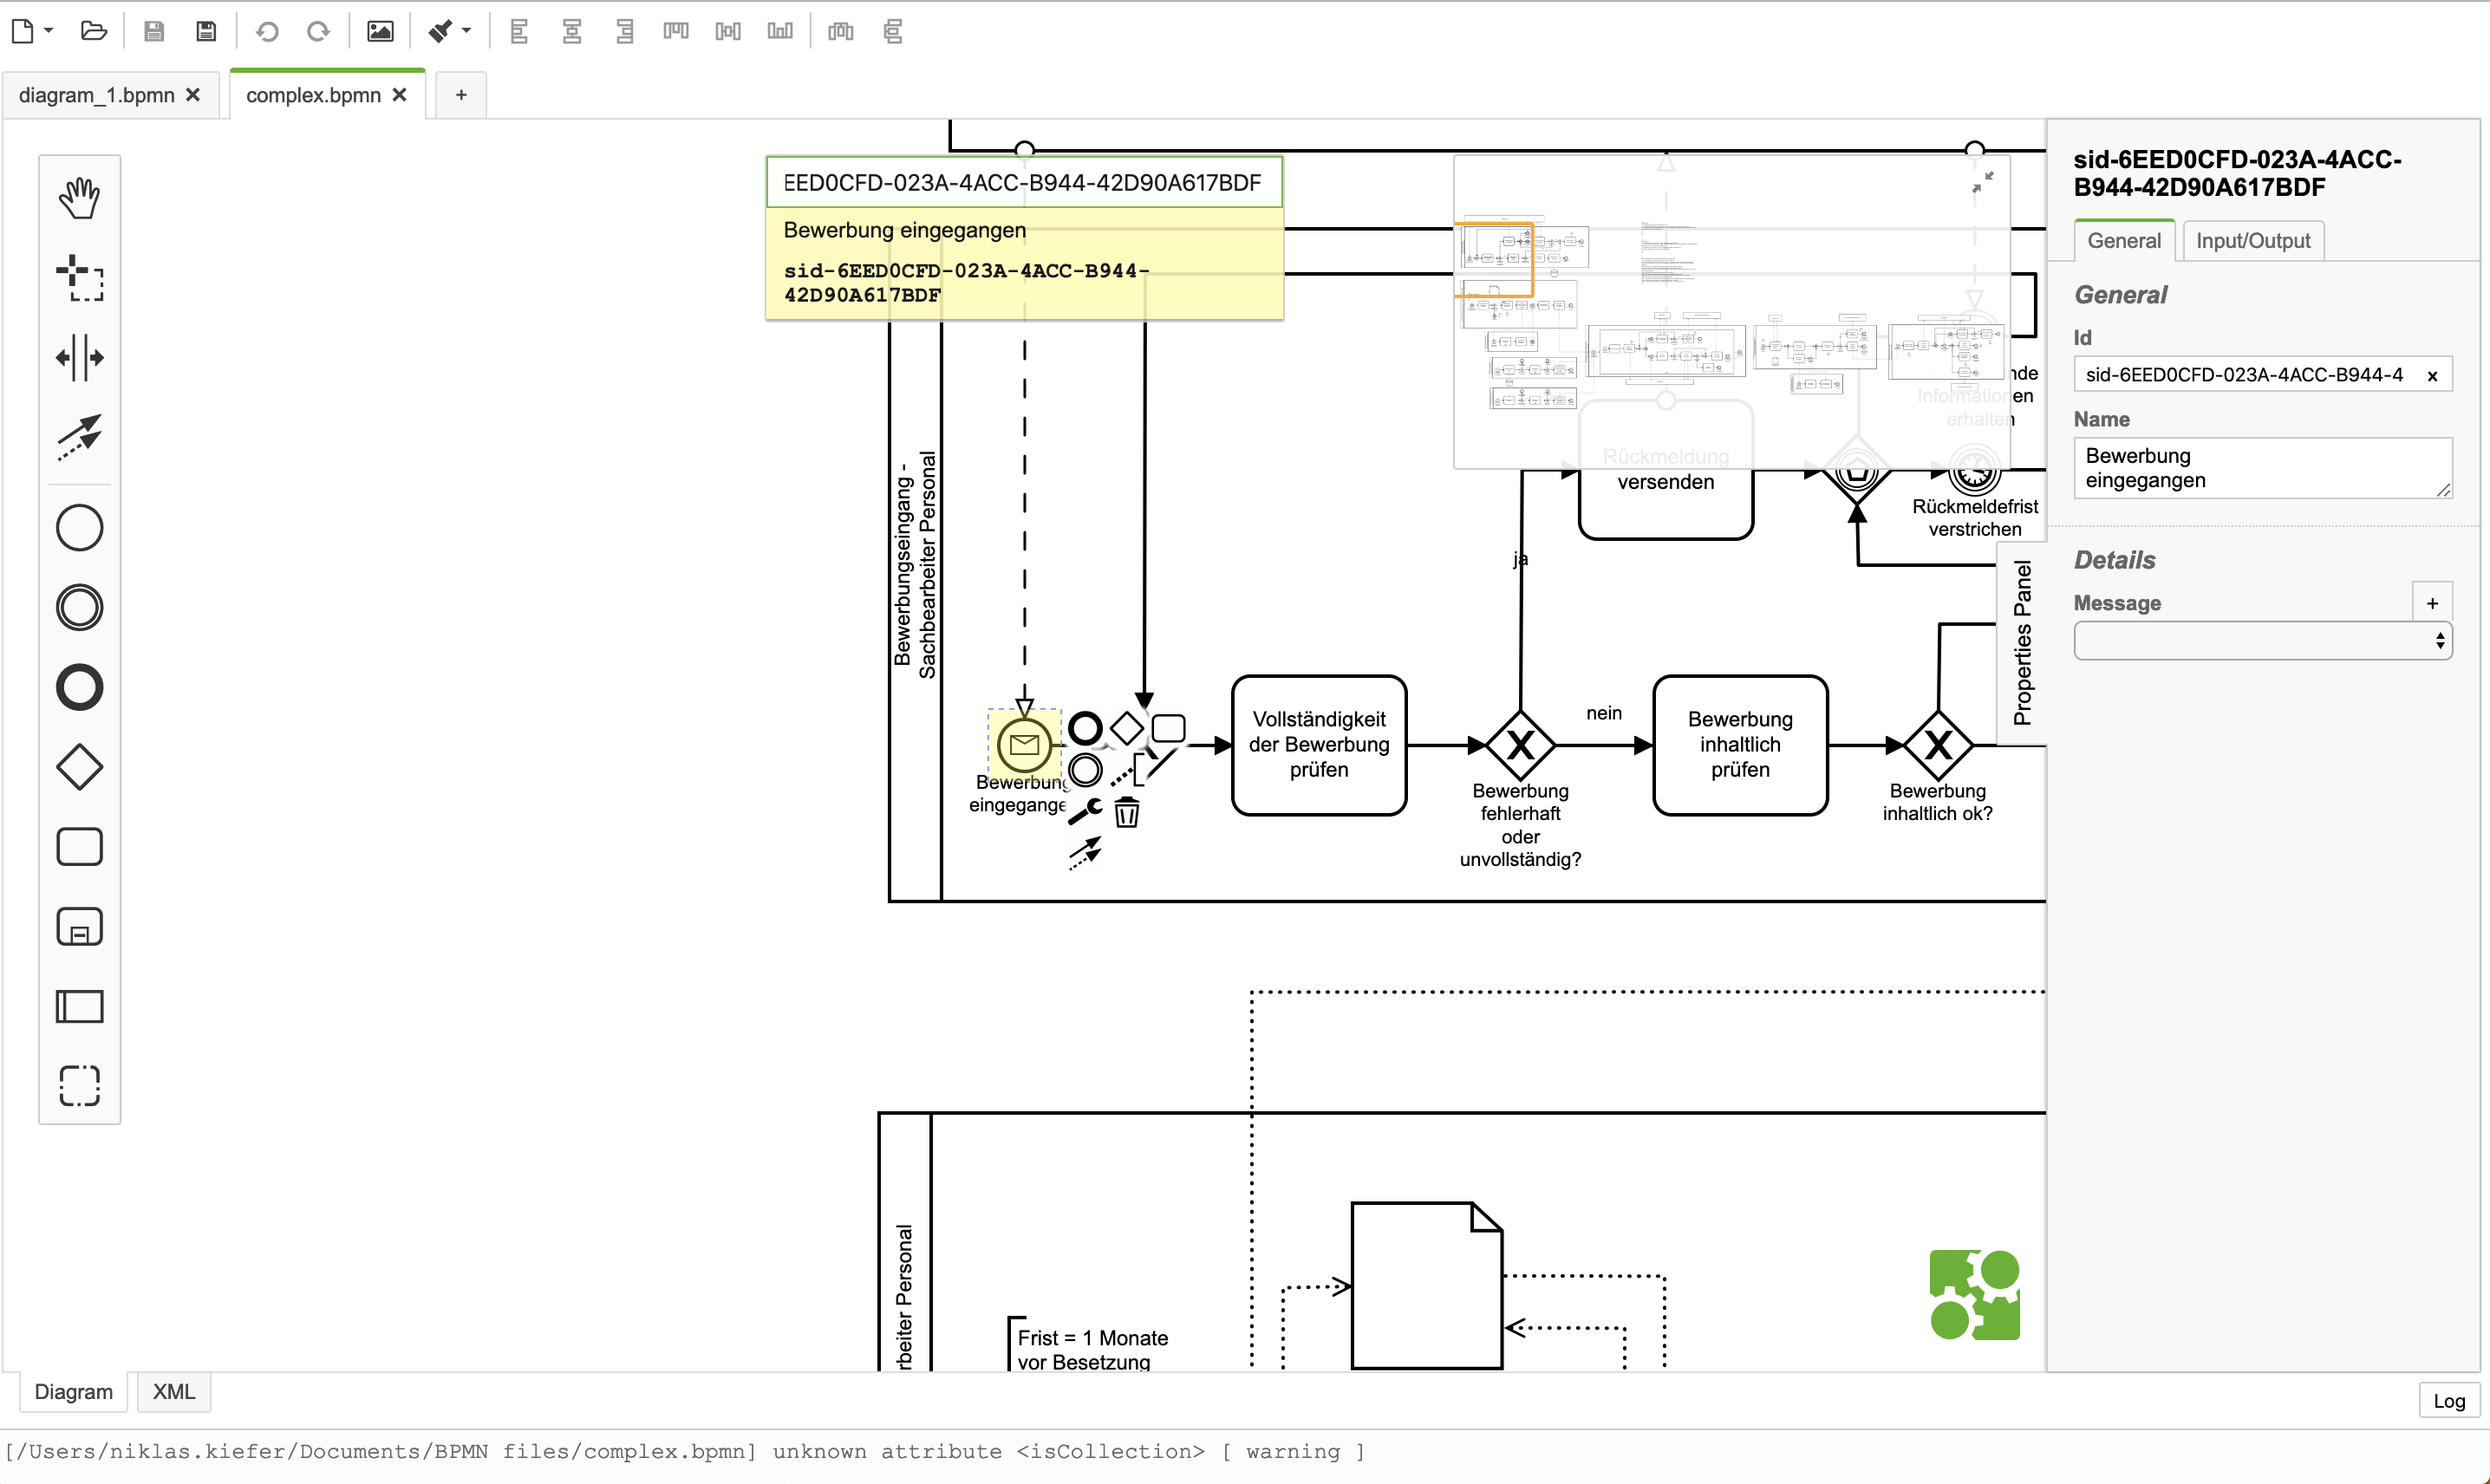Undo the last action
Viewport: 2490px width, 1484px height.
[267, 31]
